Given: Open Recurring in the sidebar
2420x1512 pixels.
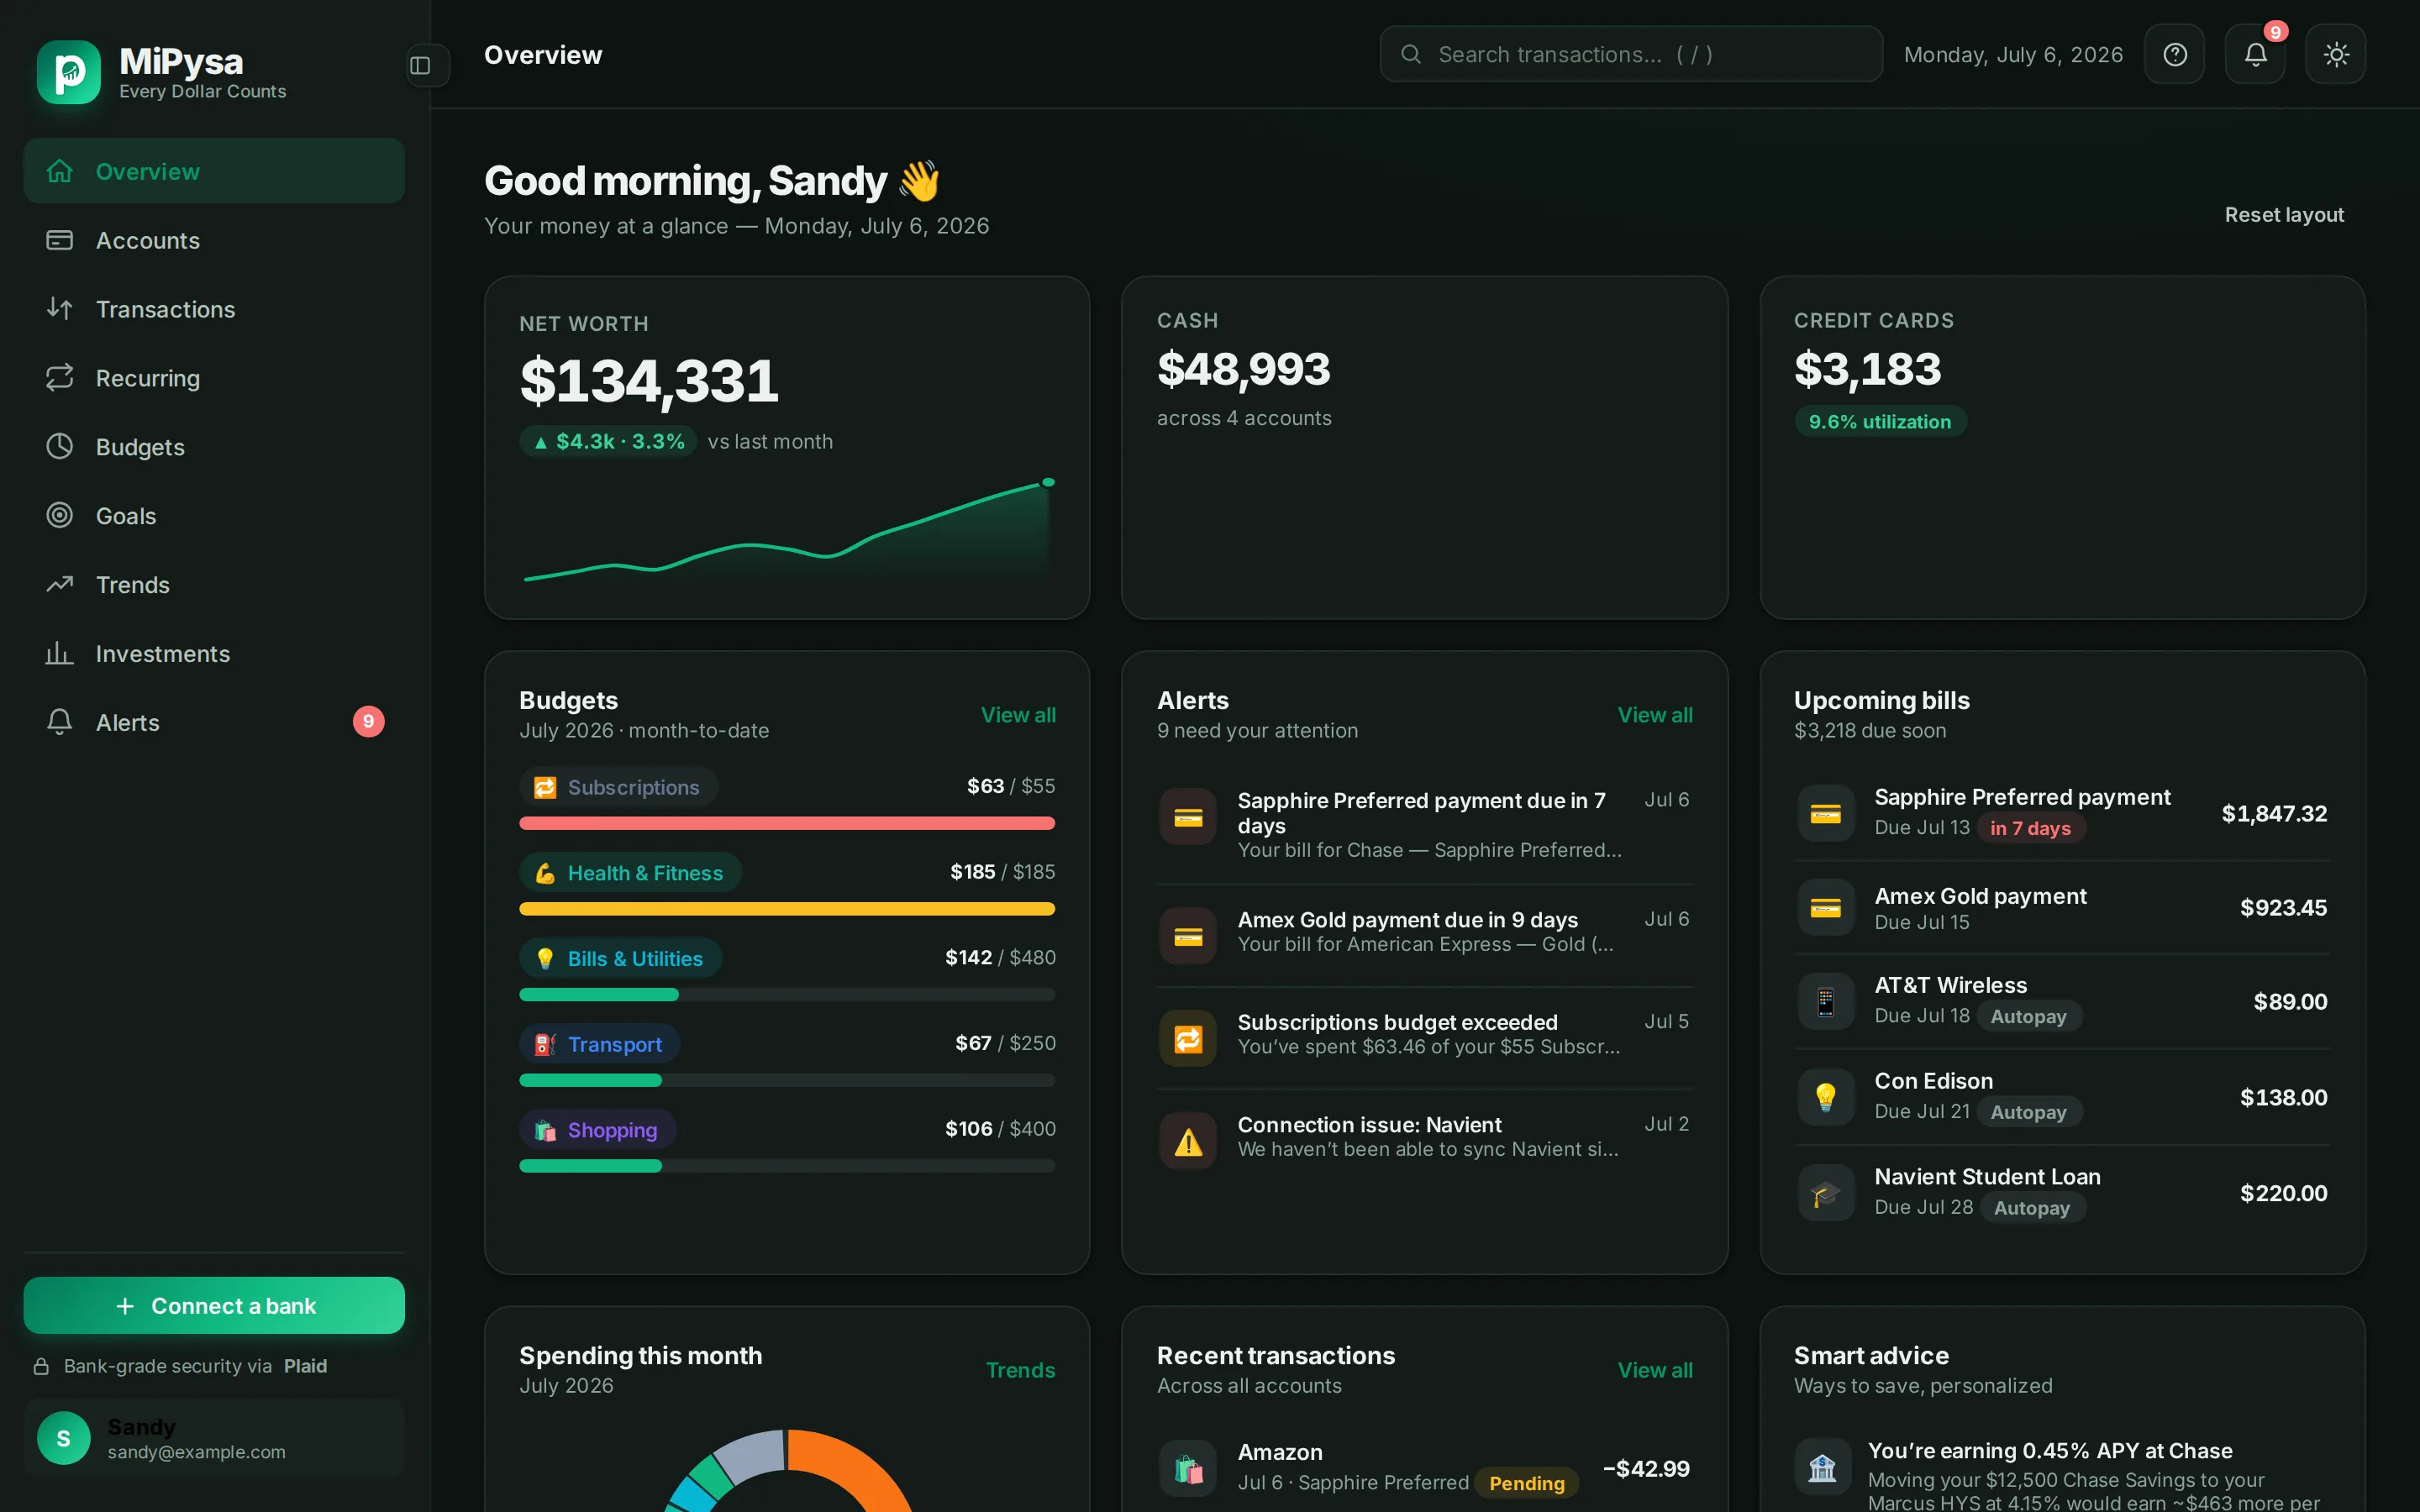Looking at the screenshot, I should 214,378.
